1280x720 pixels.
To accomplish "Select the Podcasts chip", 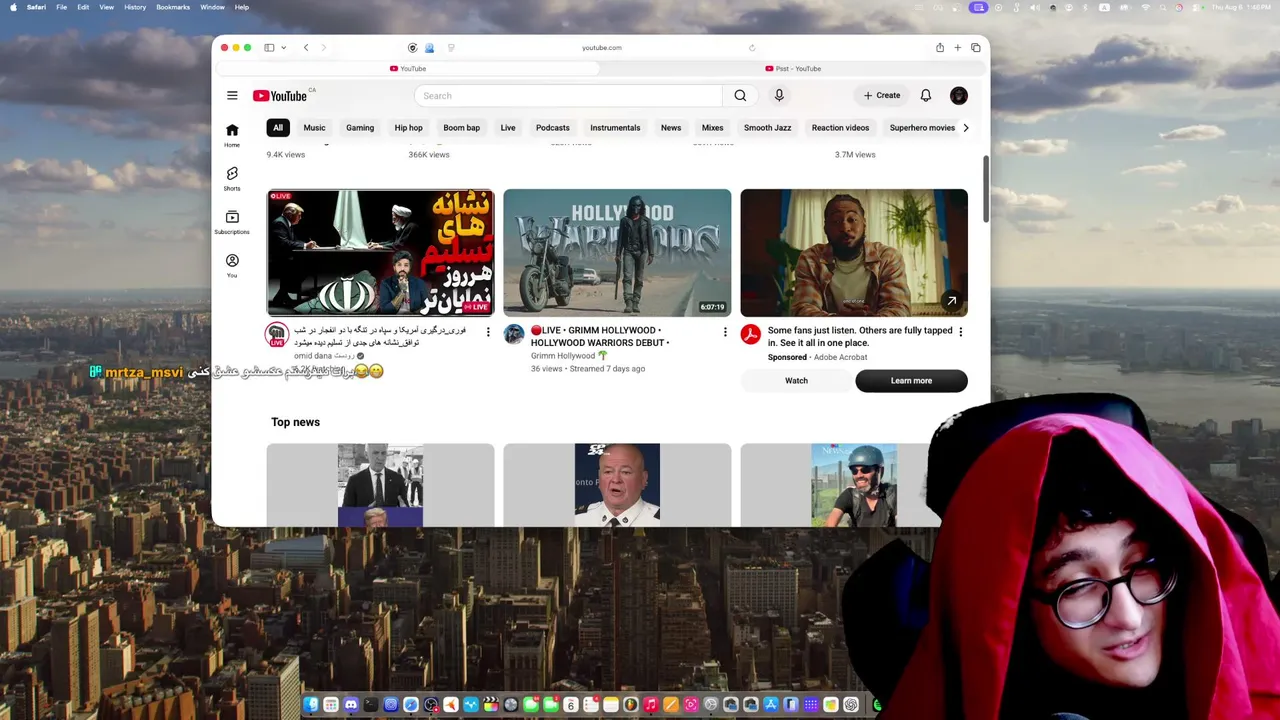I will pos(553,128).
